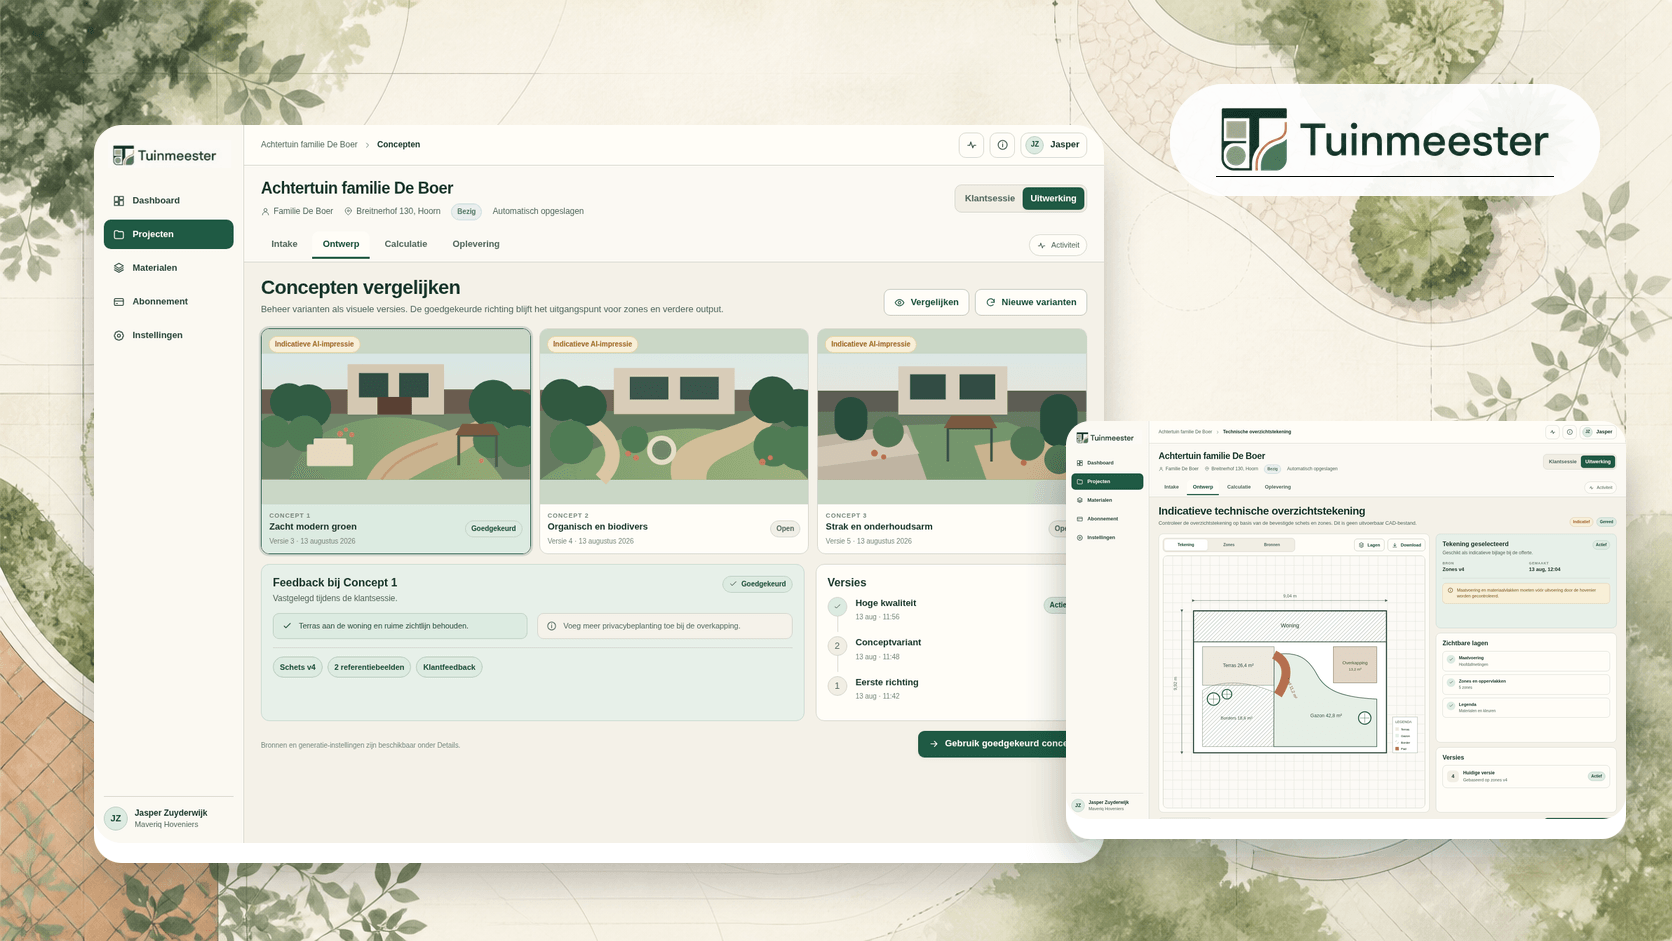Open the Jasper account chip in the Concepten window
This screenshot has width=1672, height=941.
pyautogui.click(x=1054, y=145)
